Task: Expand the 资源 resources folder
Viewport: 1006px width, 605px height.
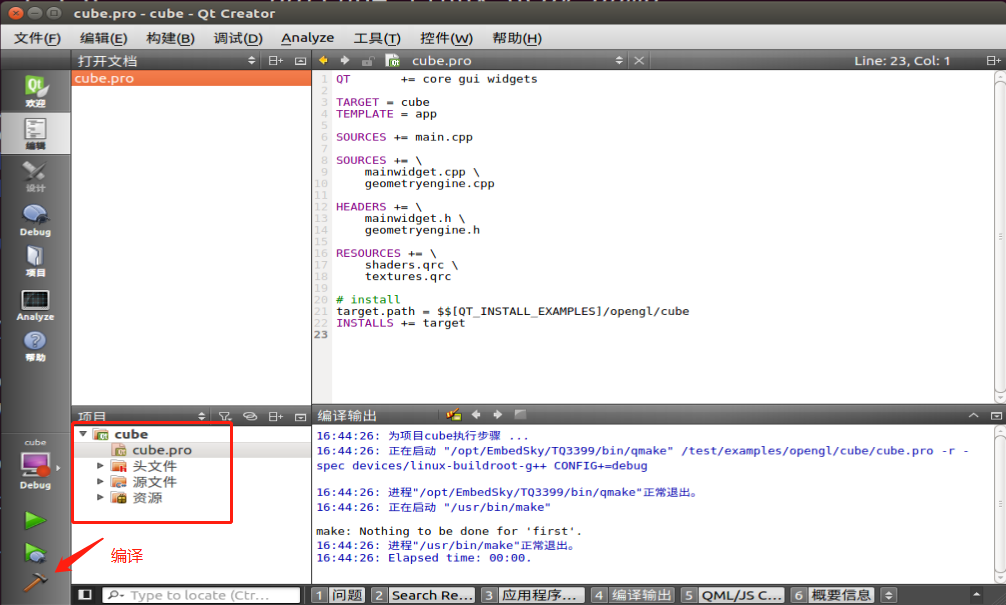Action: click(100, 497)
